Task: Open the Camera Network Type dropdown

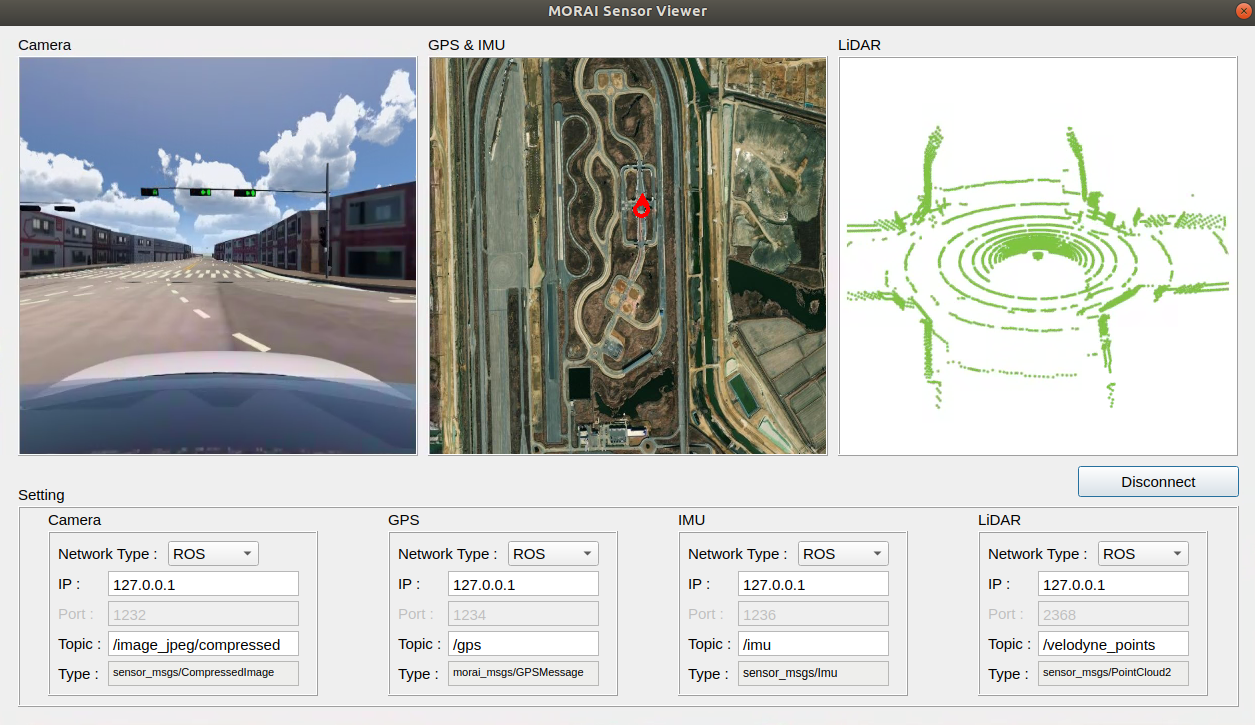Action: pyautogui.click(x=213, y=554)
